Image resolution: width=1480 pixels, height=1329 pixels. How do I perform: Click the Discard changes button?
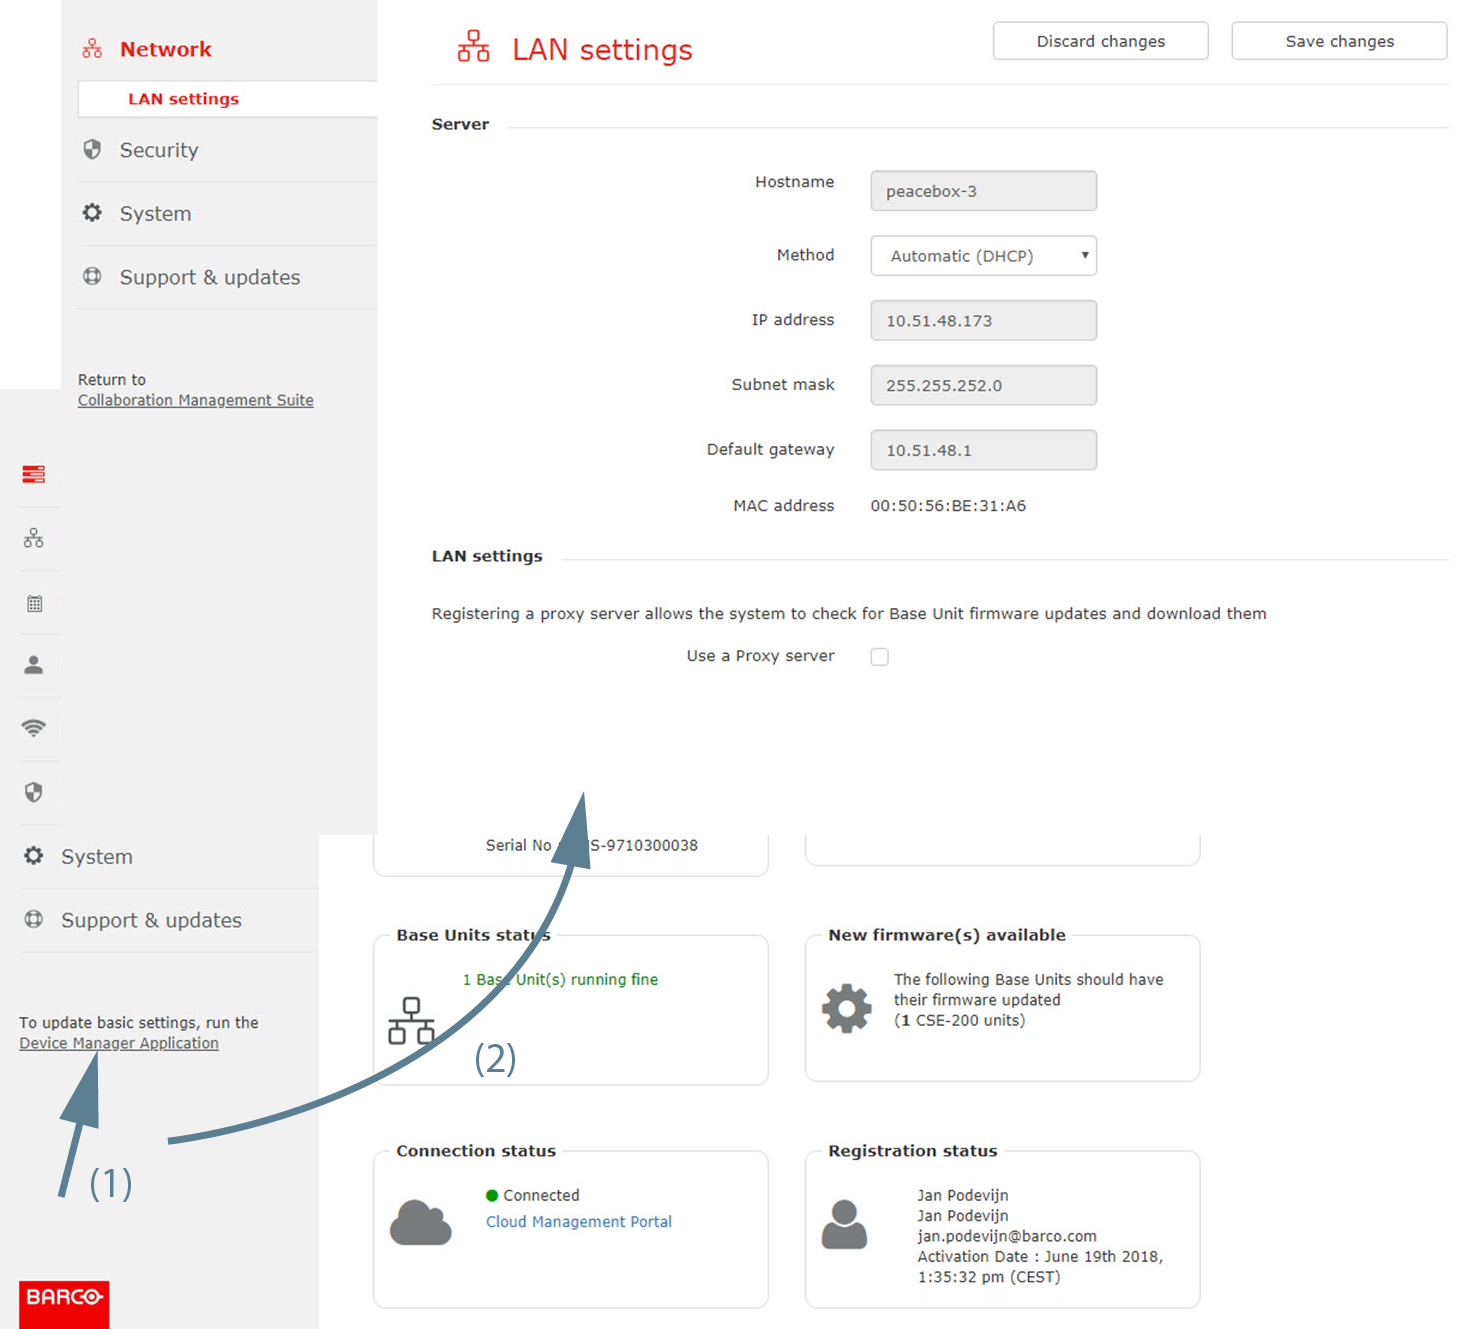pos(1101,41)
